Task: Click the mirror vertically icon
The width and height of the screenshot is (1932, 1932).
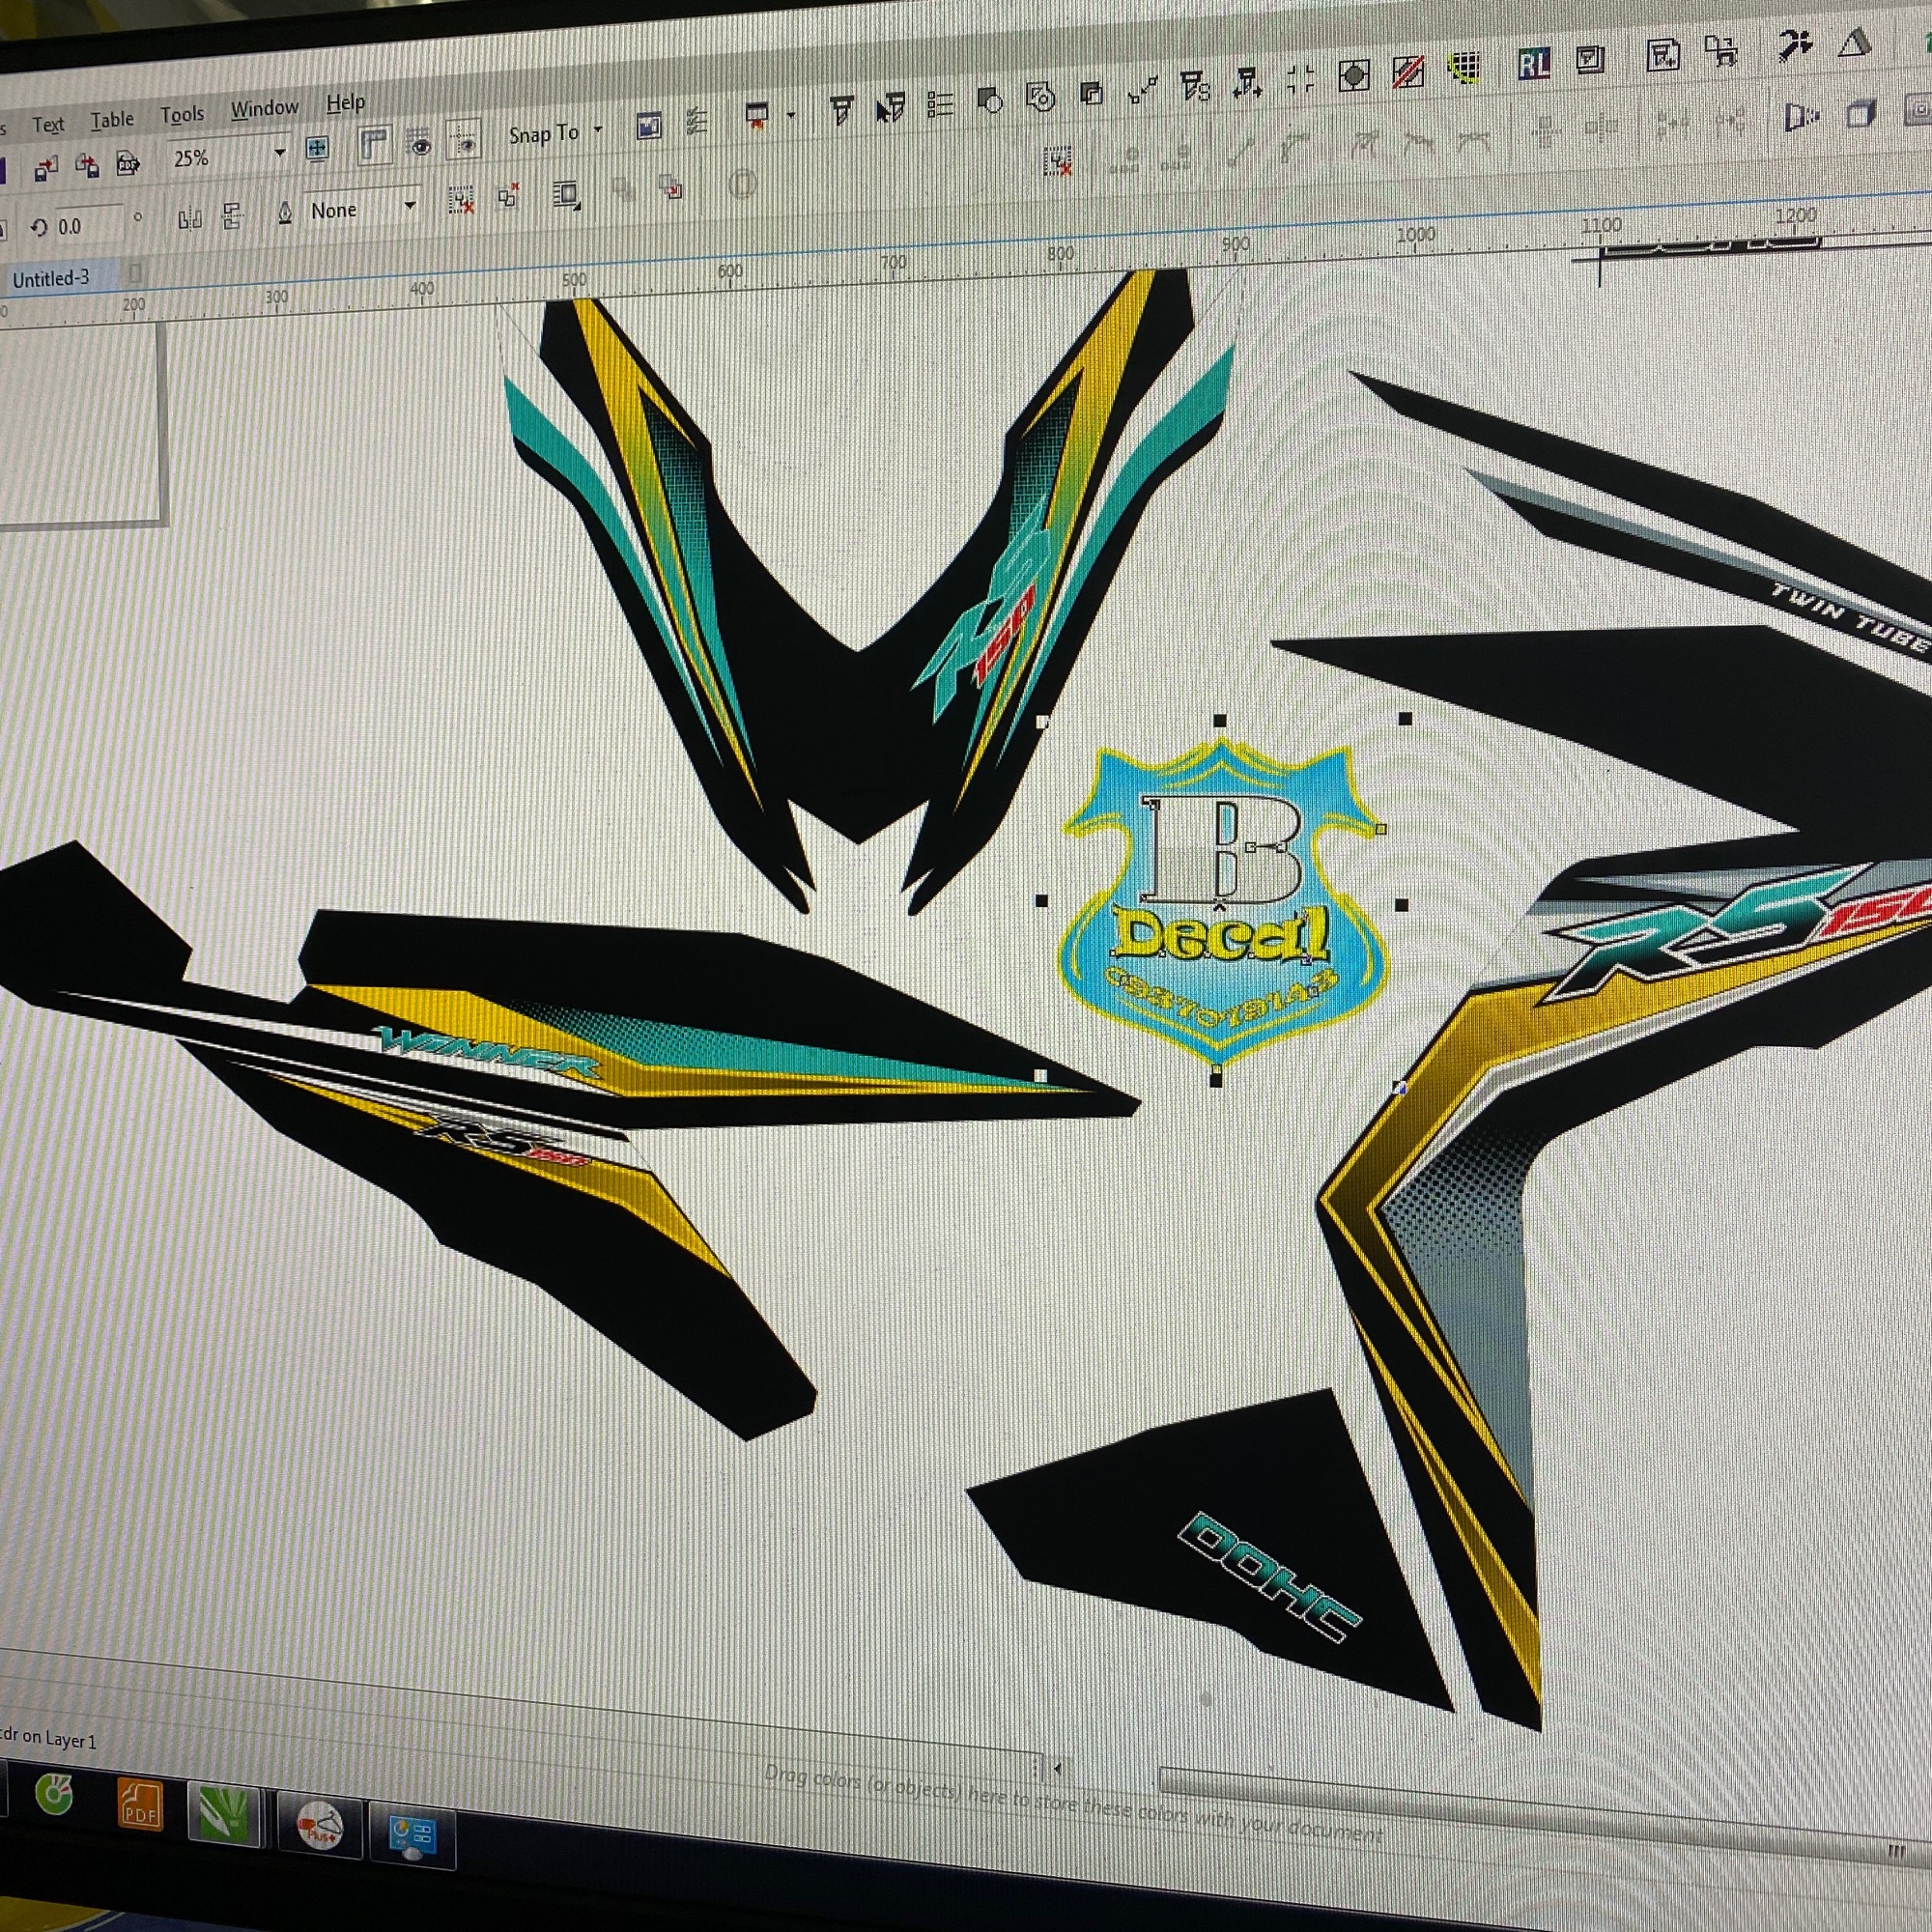Action: tap(232, 215)
